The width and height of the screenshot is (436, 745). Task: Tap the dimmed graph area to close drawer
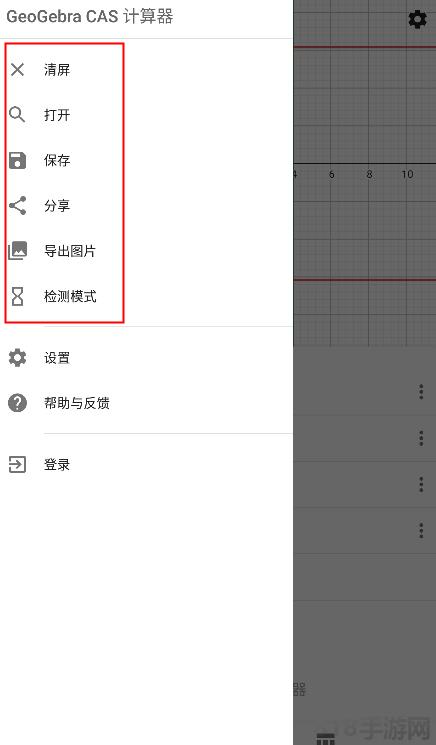point(365,173)
